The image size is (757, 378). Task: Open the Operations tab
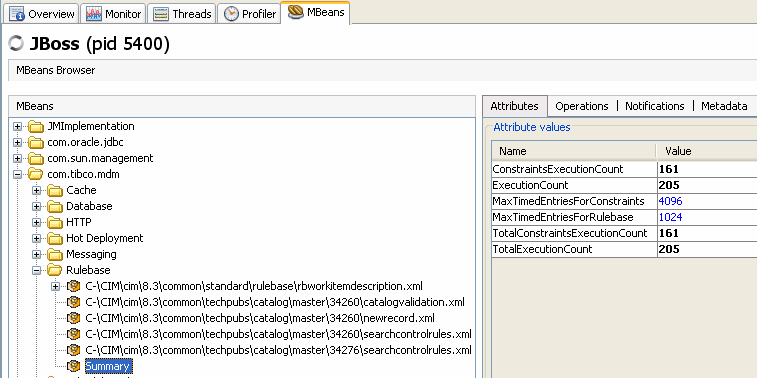[x=582, y=106]
